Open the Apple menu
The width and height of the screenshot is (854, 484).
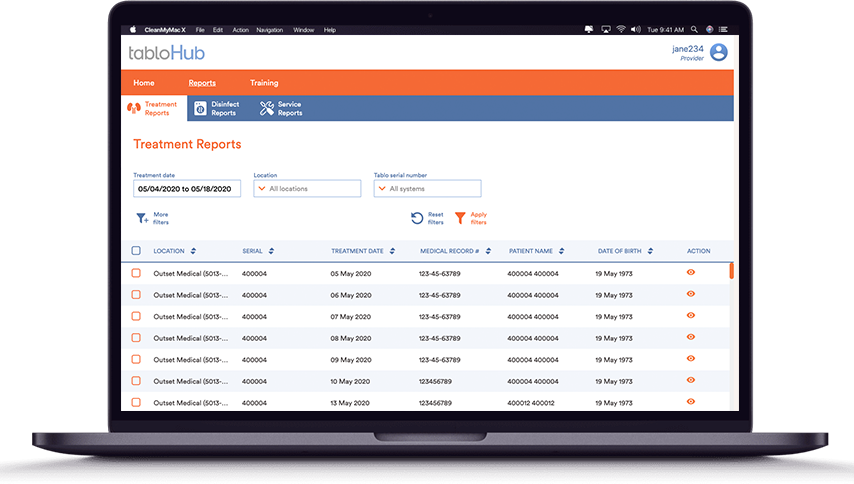click(x=132, y=30)
